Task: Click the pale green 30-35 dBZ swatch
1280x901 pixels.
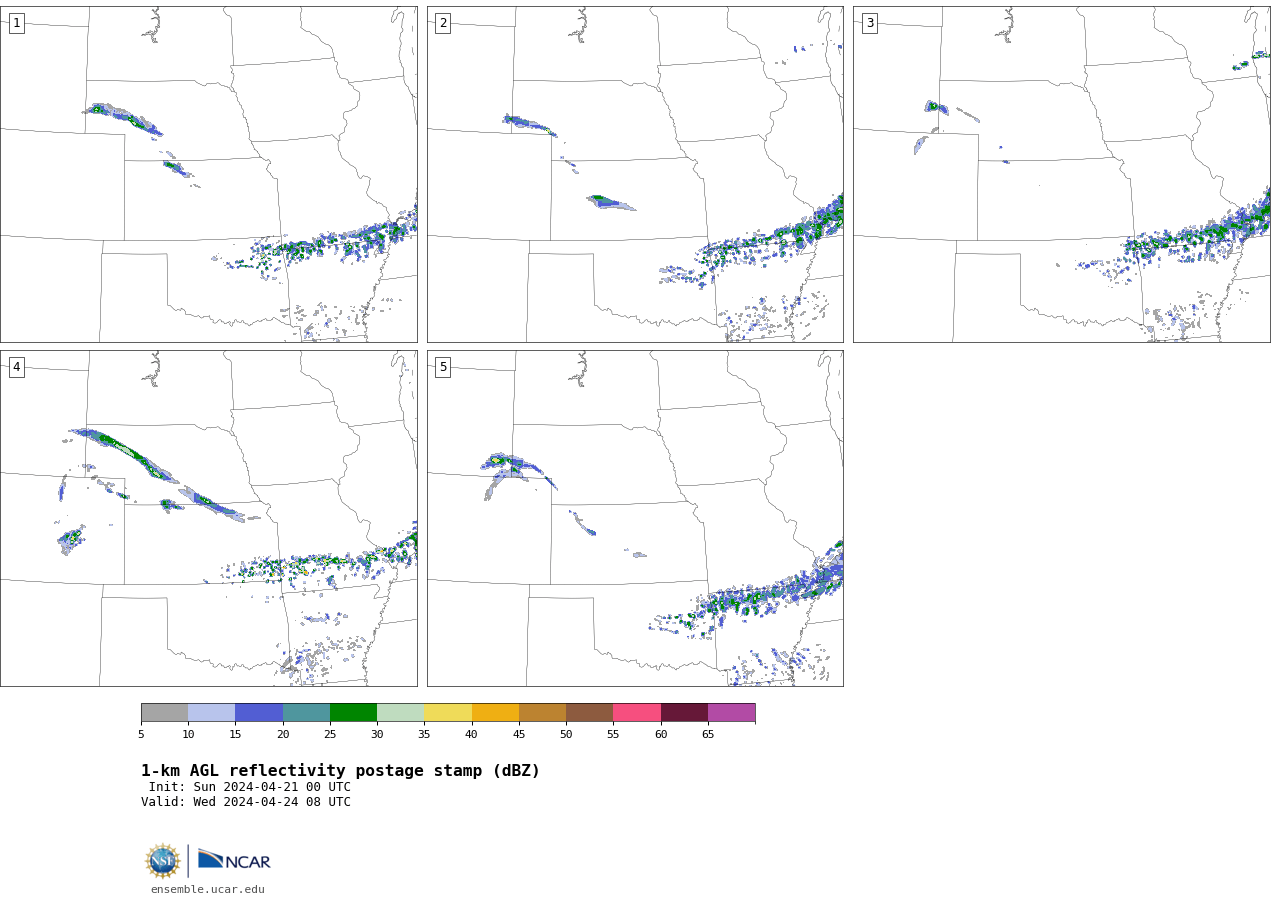Action: click(401, 713)
